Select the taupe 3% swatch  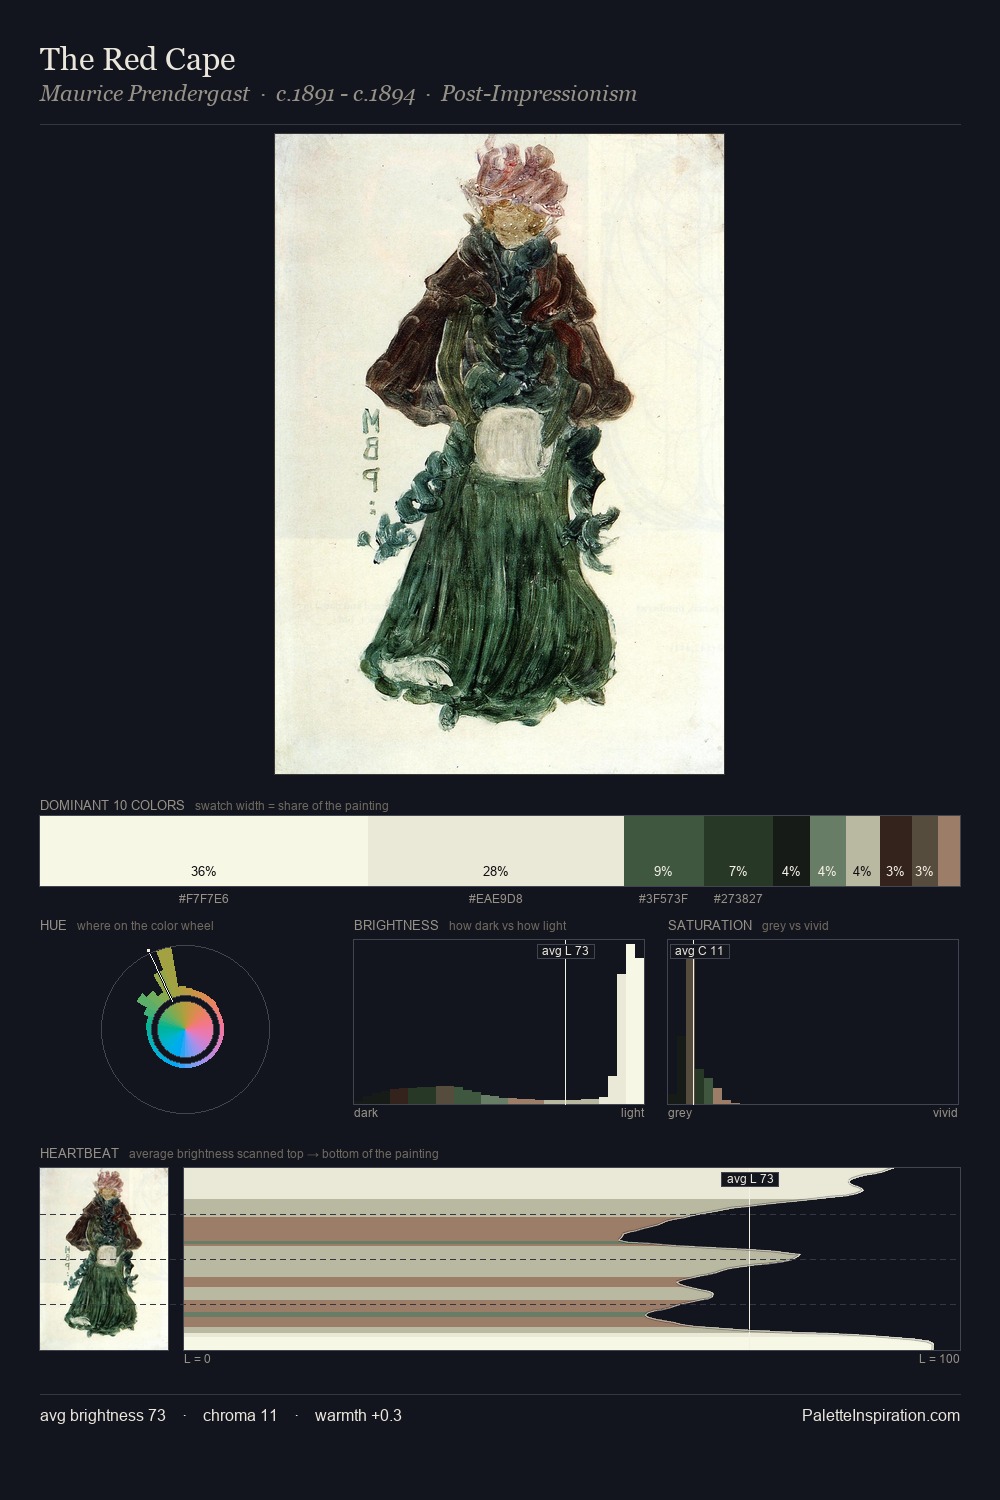925,851
